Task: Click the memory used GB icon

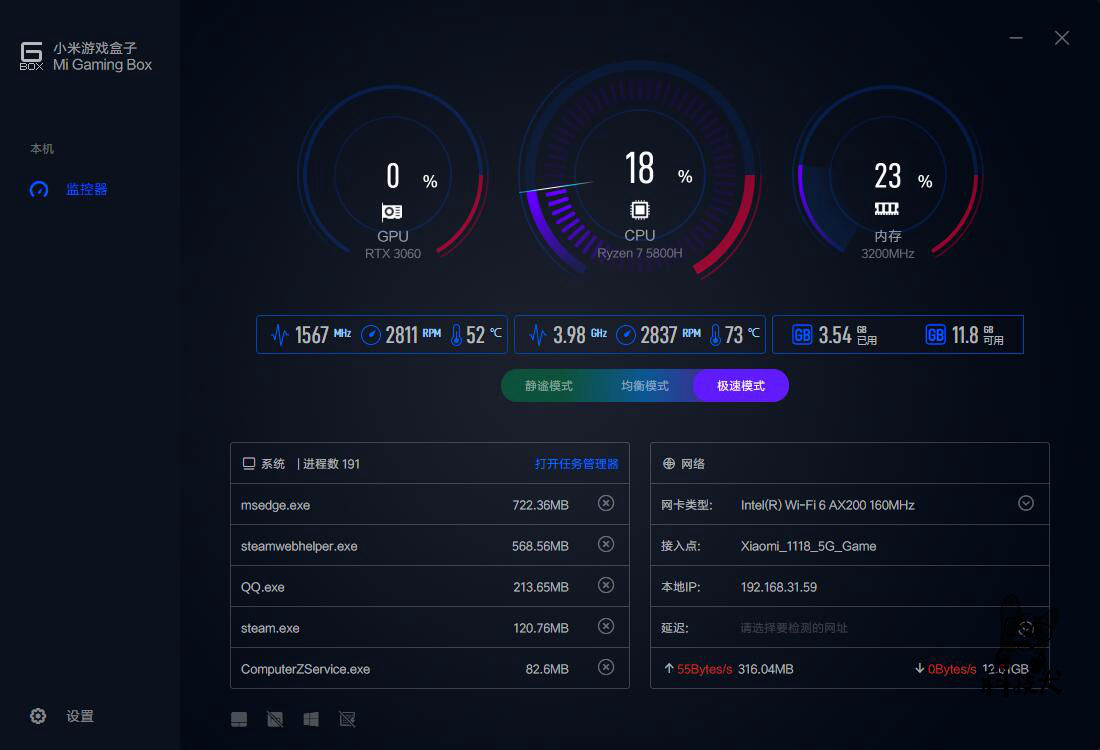Action: click(801, 334)
